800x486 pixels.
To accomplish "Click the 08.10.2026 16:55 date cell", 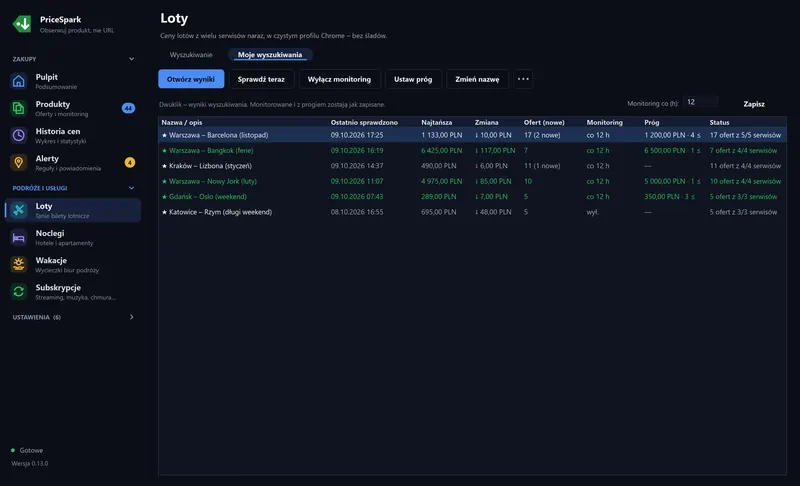I will [357, 212].
